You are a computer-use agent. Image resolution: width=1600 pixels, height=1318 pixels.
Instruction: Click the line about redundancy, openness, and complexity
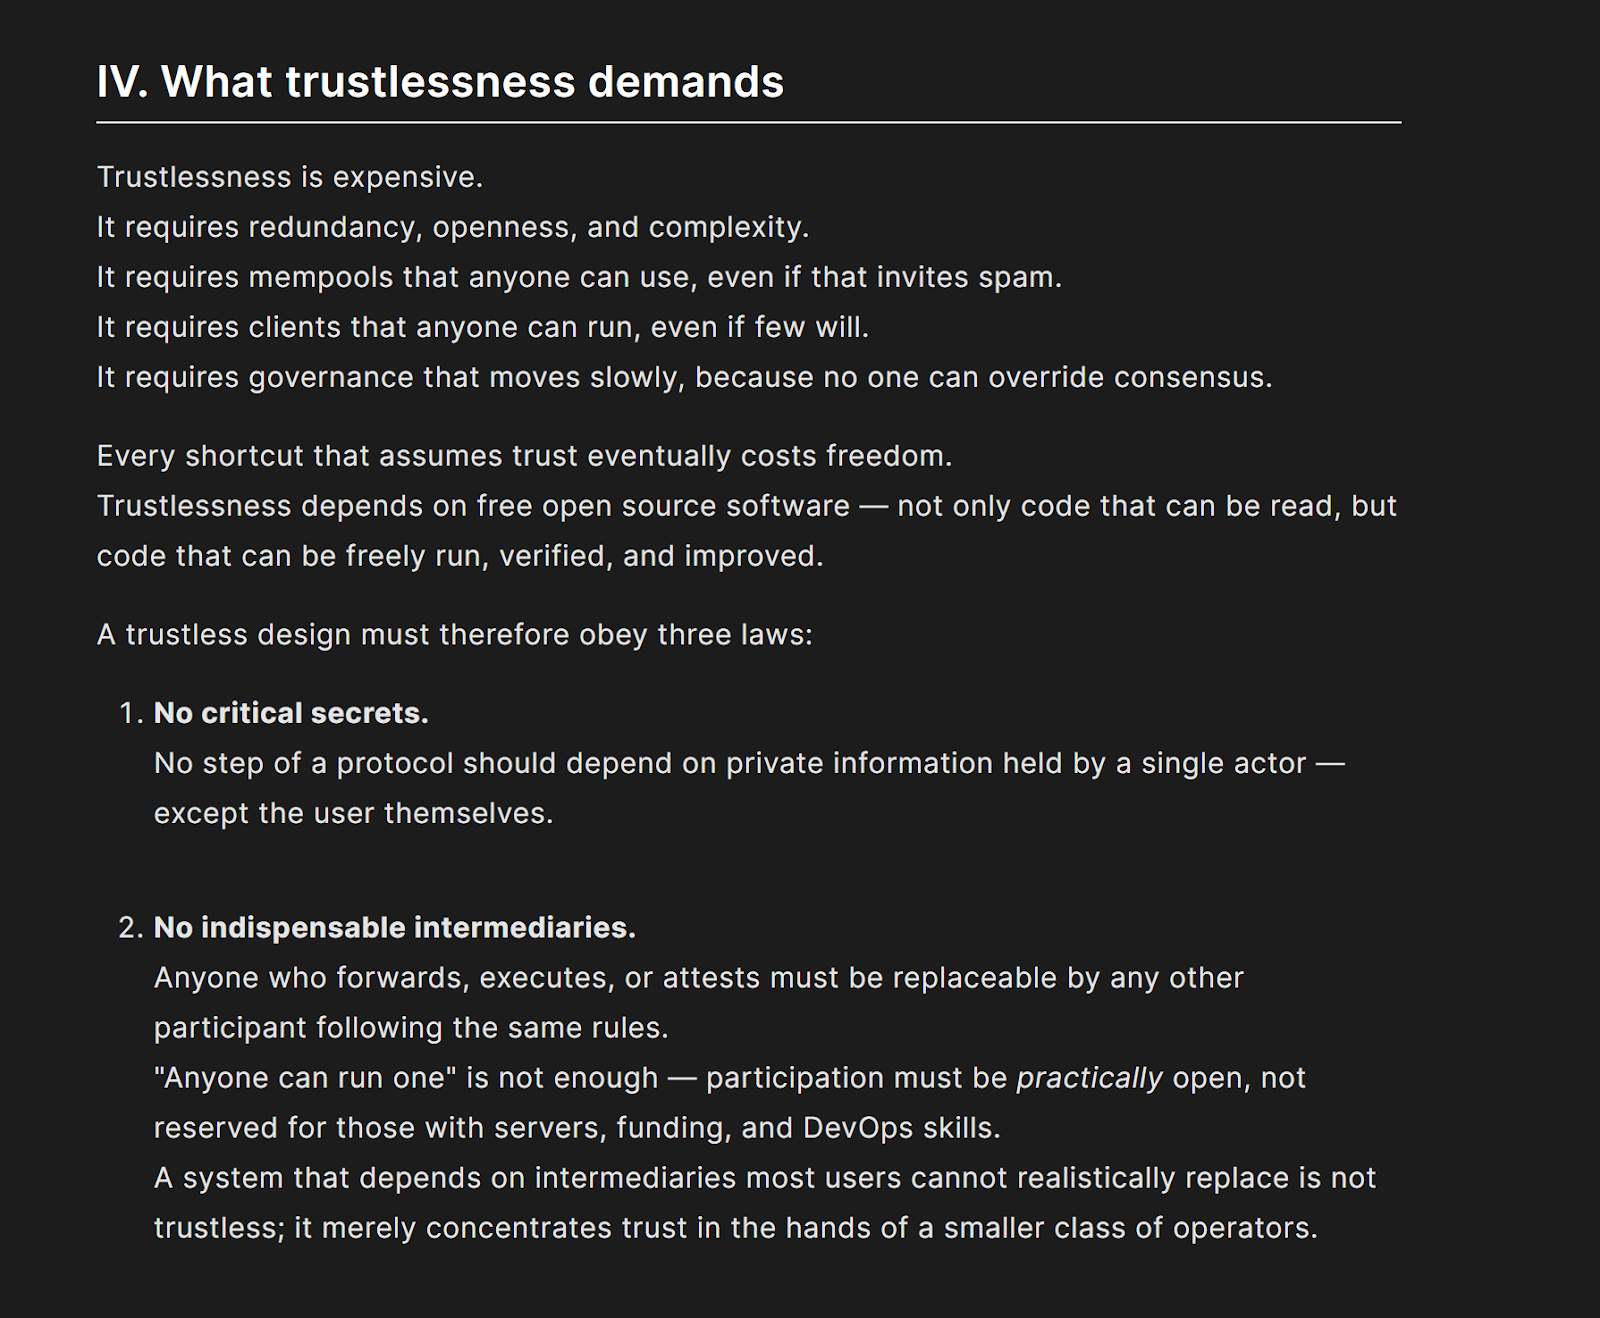452,227
